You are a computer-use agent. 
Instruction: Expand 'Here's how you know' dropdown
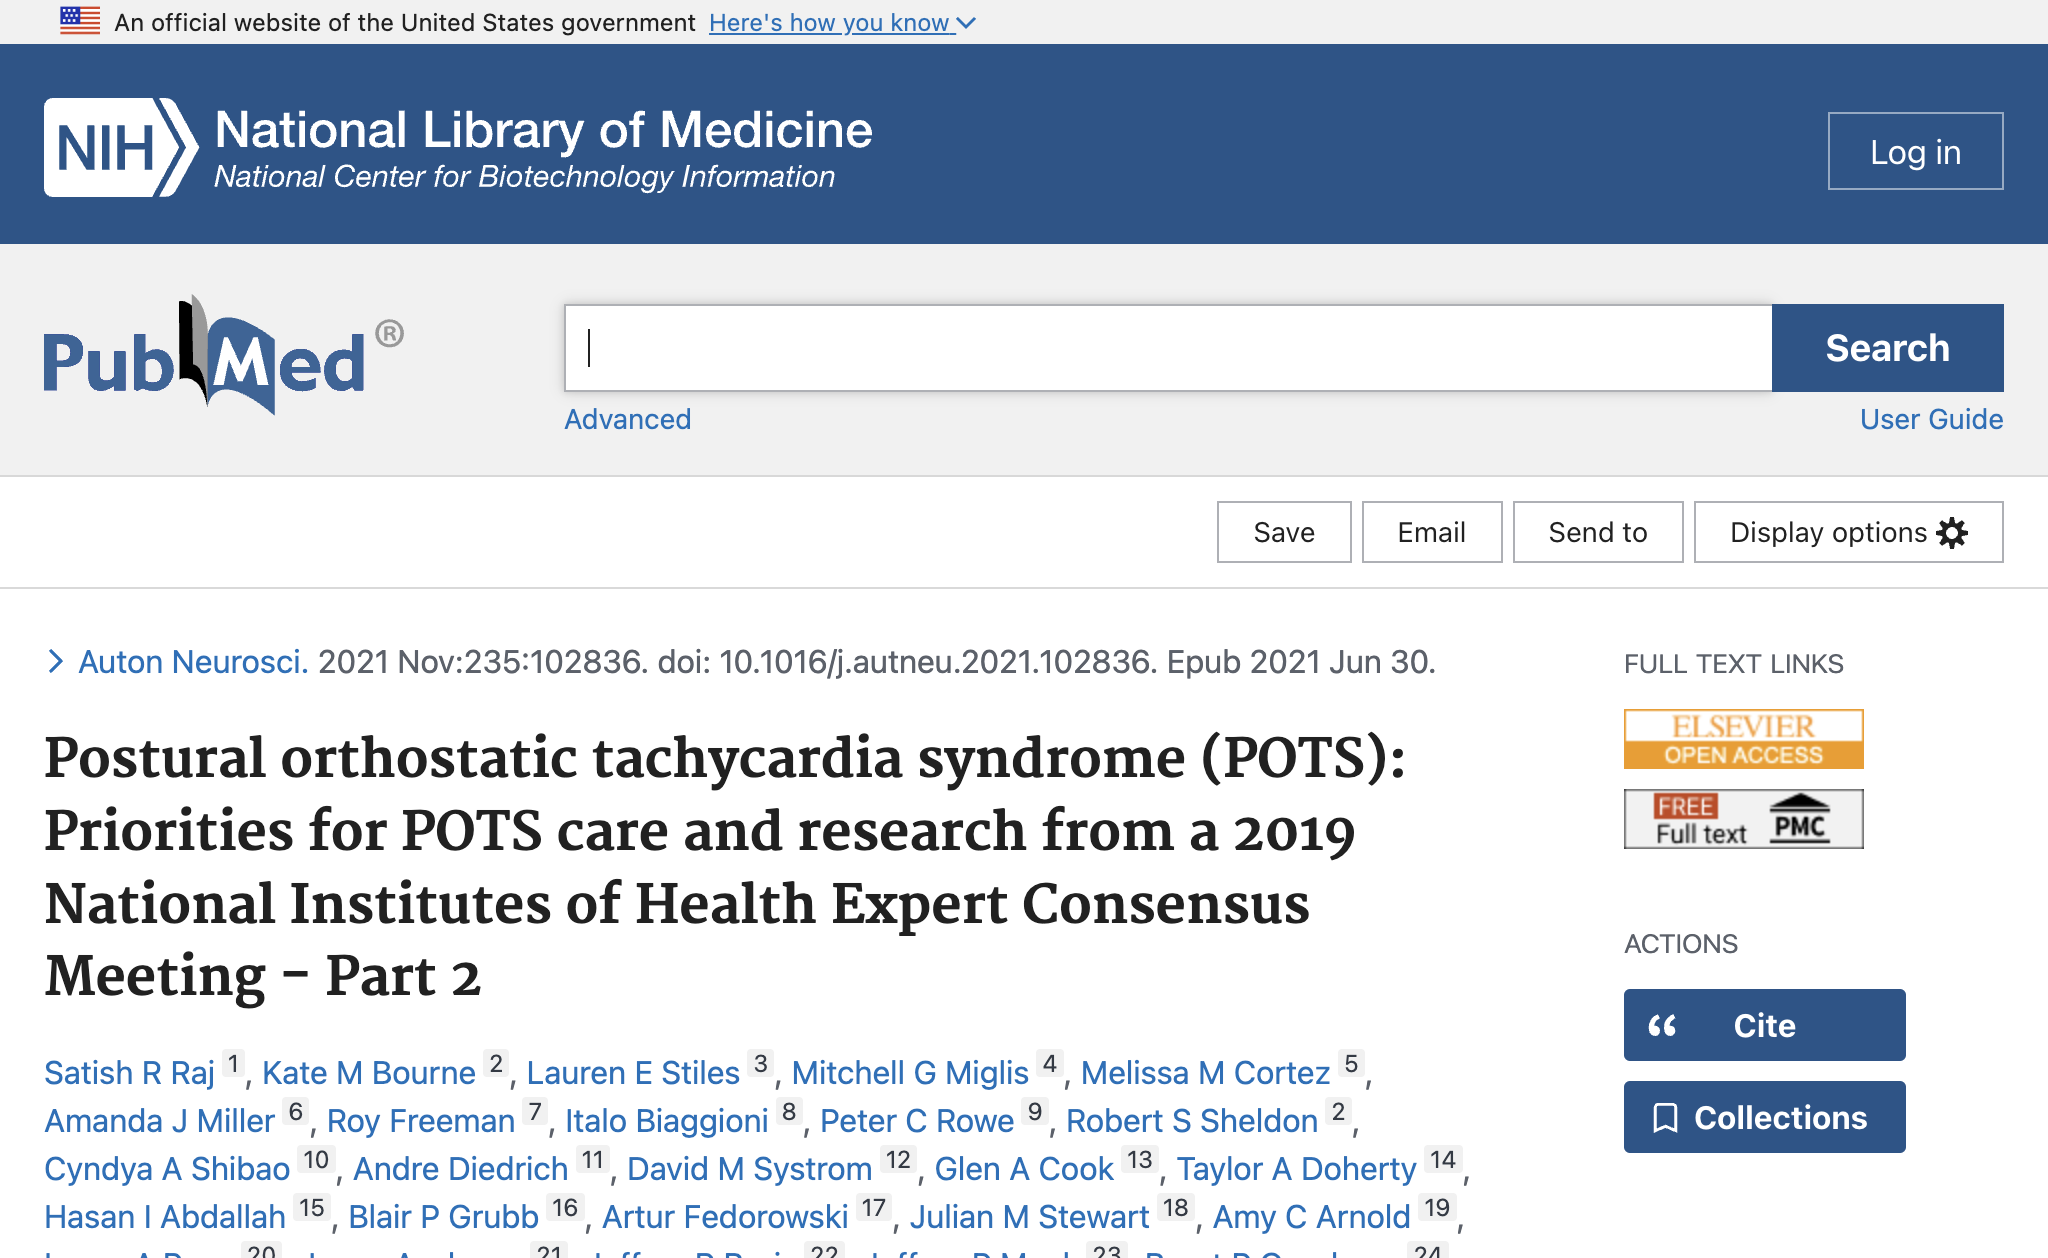(x=842, y=22)
